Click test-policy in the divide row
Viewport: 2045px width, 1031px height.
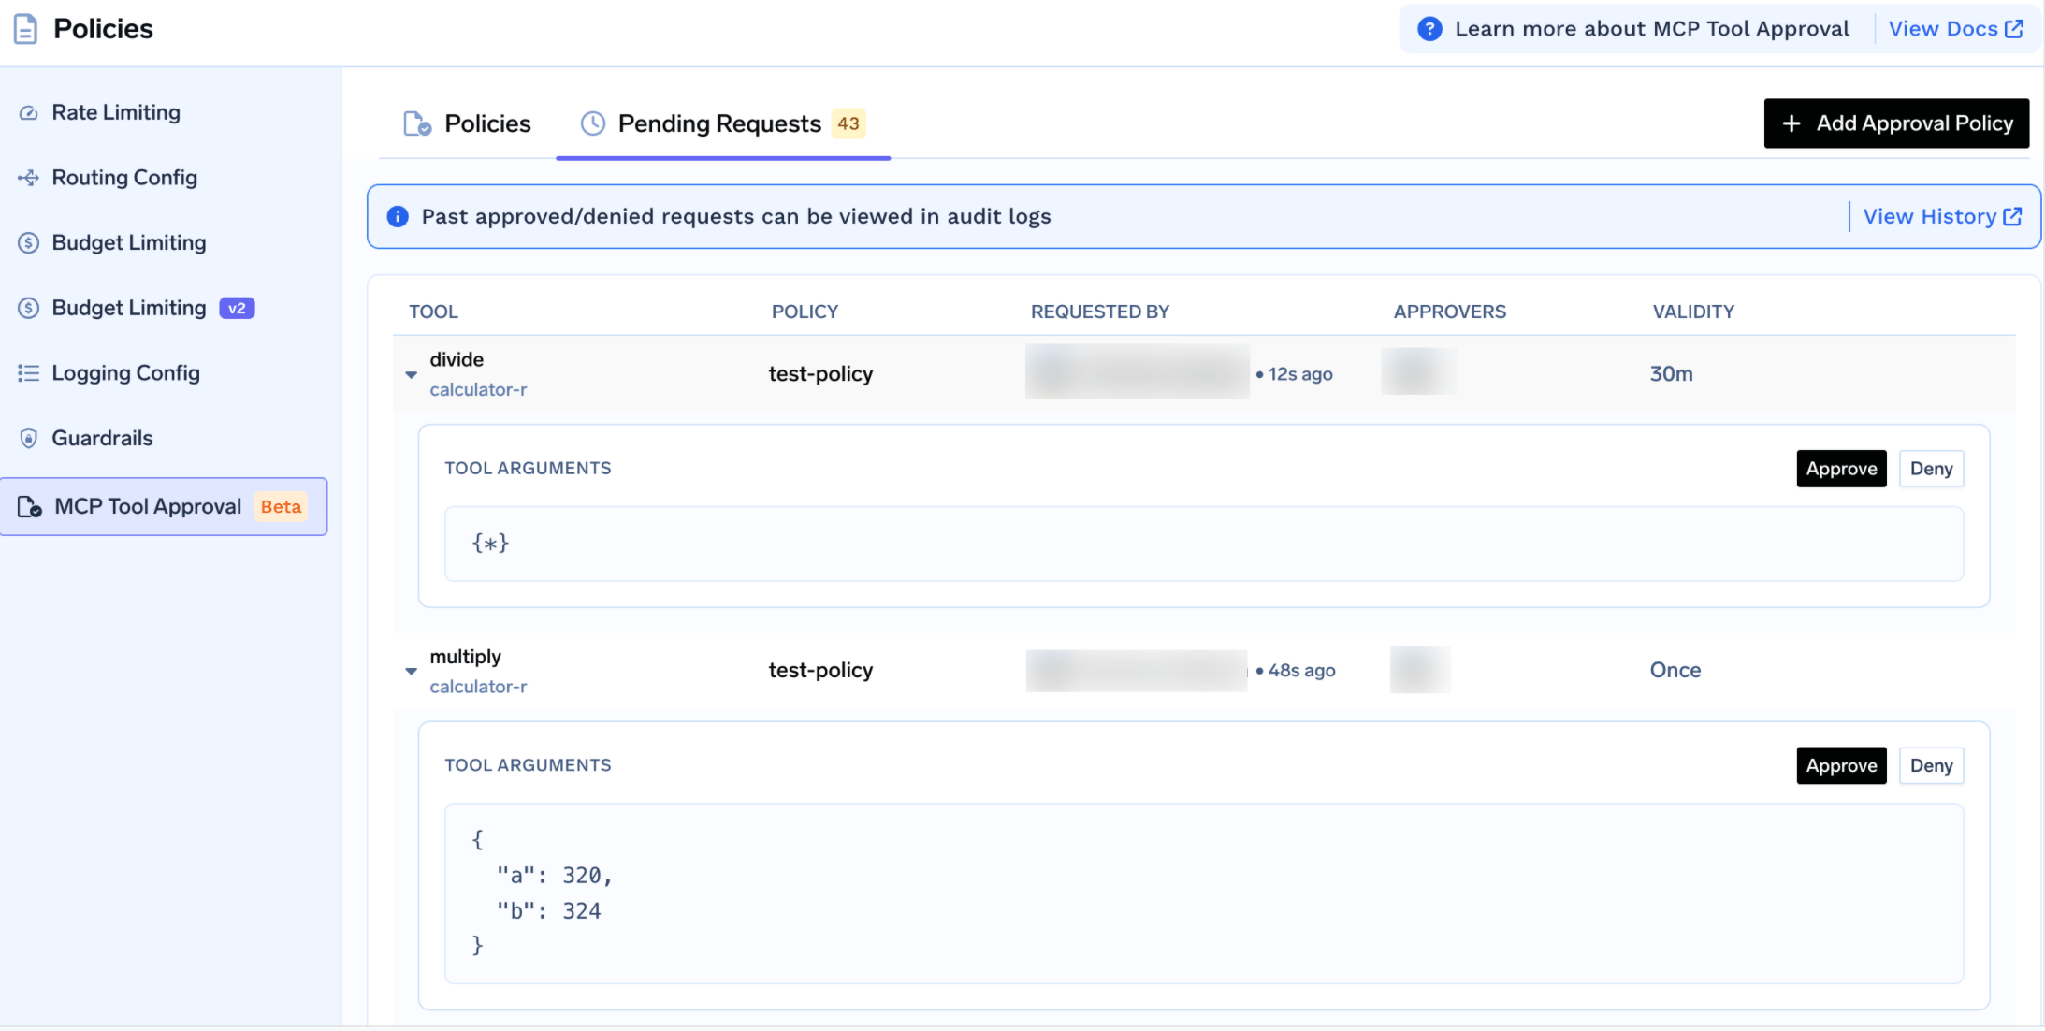[x=820, y=374]
